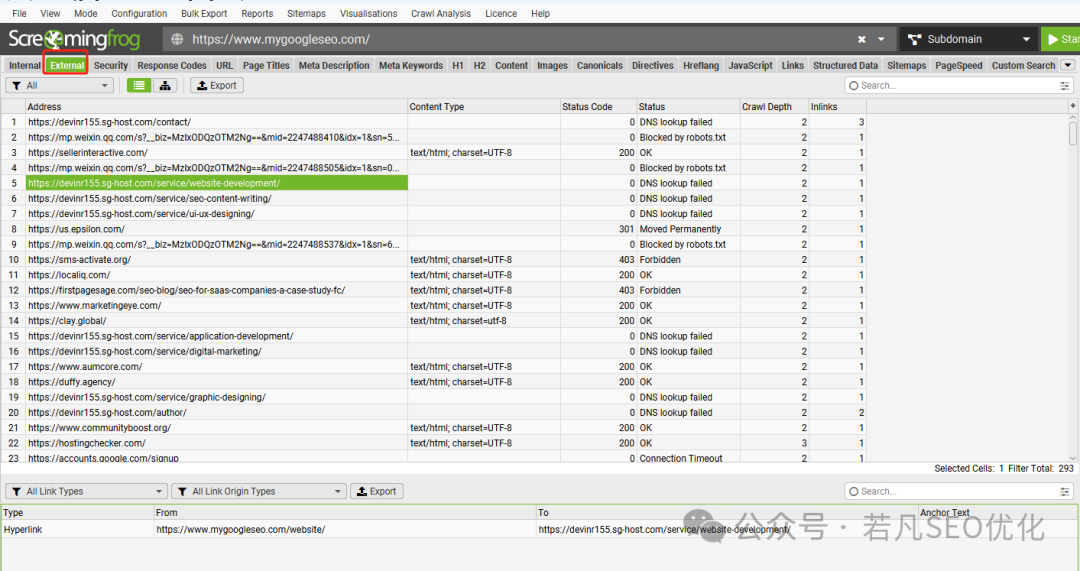1080x571 pixels.
Task: Sort by Status Code column header
Action: [x=598, y=107]
